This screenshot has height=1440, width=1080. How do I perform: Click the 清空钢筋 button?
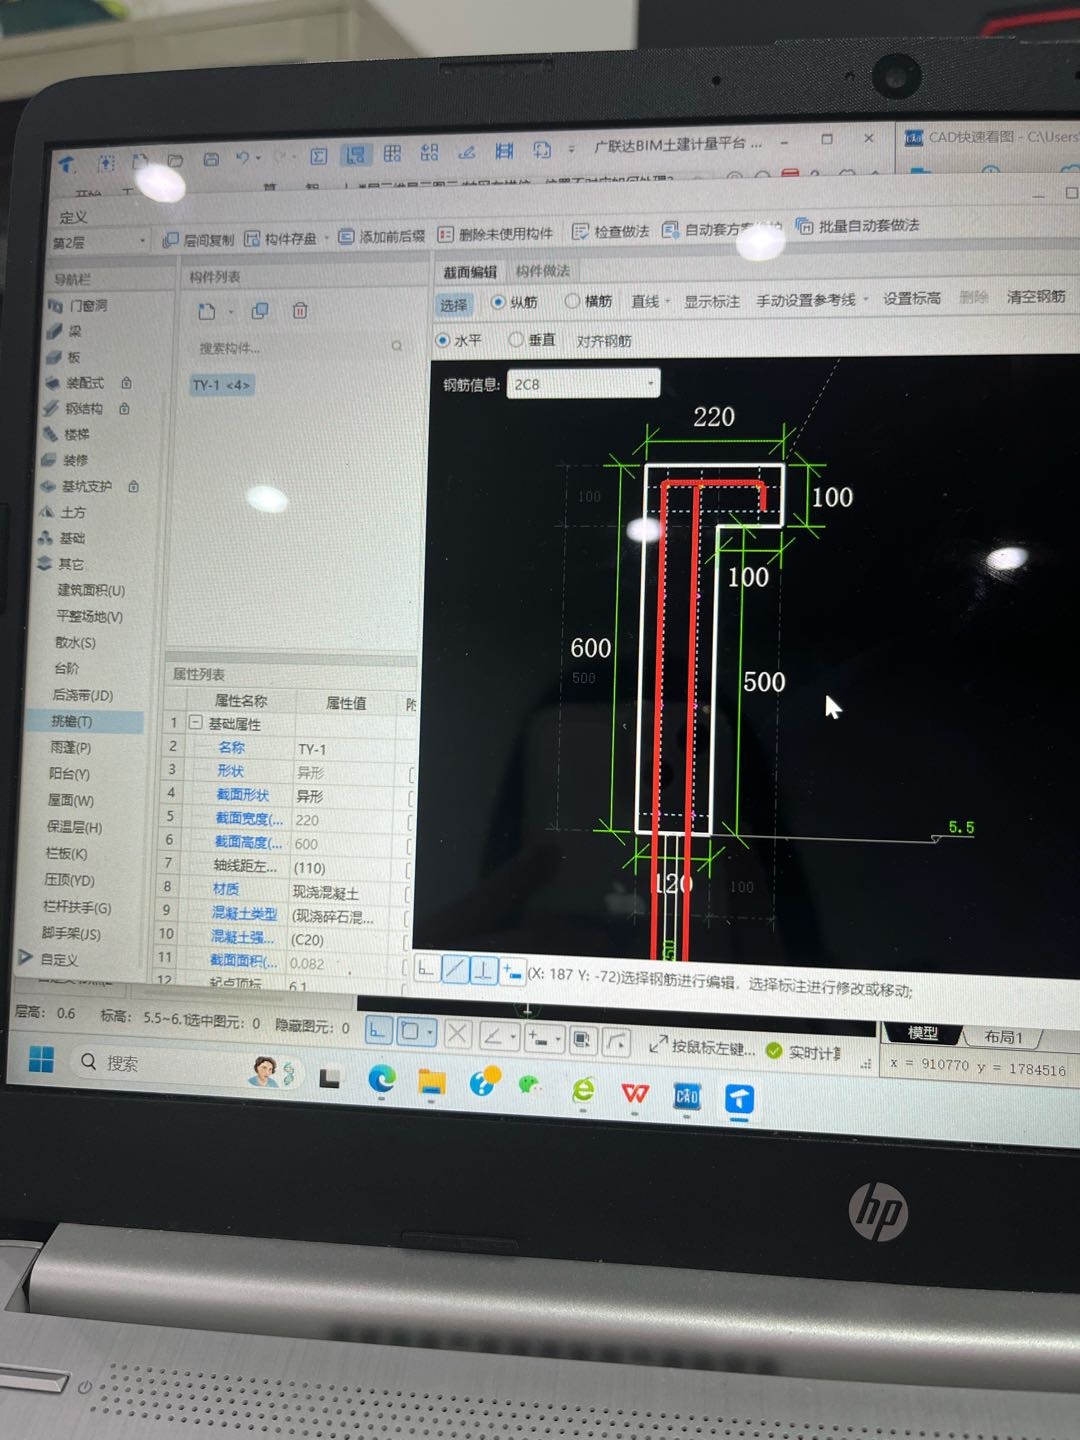tap(1036, 296)
